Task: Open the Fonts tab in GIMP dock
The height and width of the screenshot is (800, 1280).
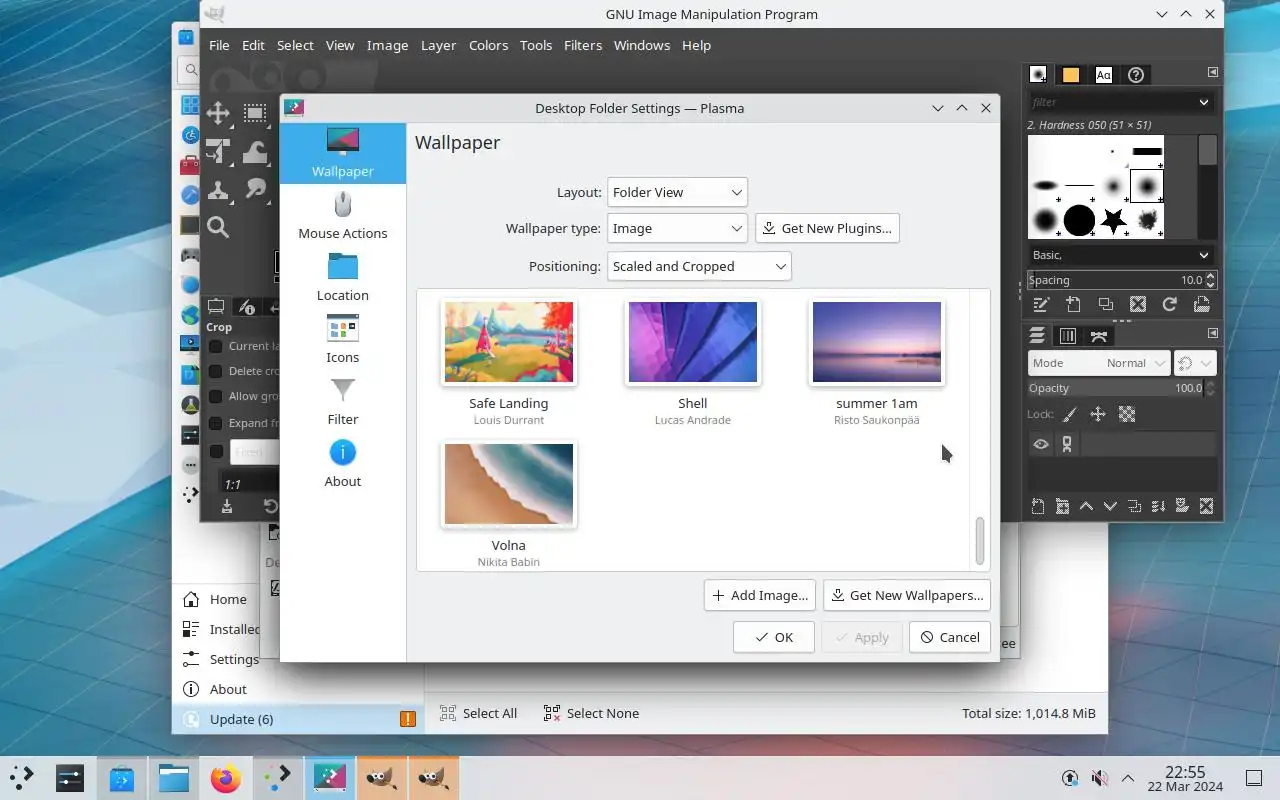Action: [1103, 74]
